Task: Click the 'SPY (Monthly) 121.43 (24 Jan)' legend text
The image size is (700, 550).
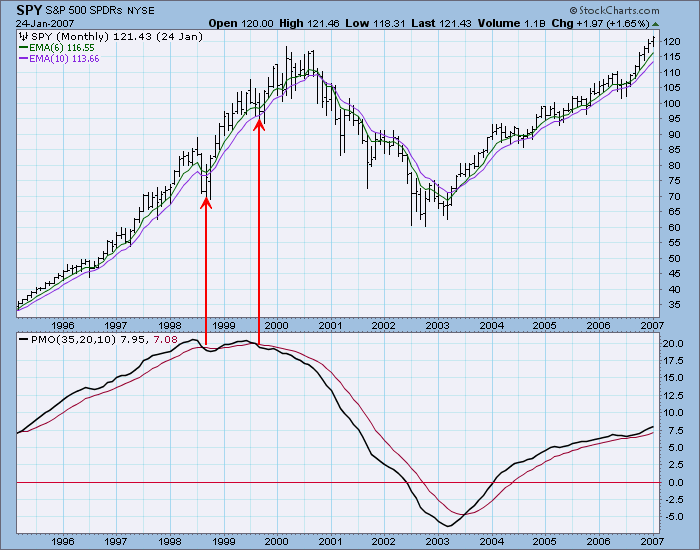Action: pos(117,37)
